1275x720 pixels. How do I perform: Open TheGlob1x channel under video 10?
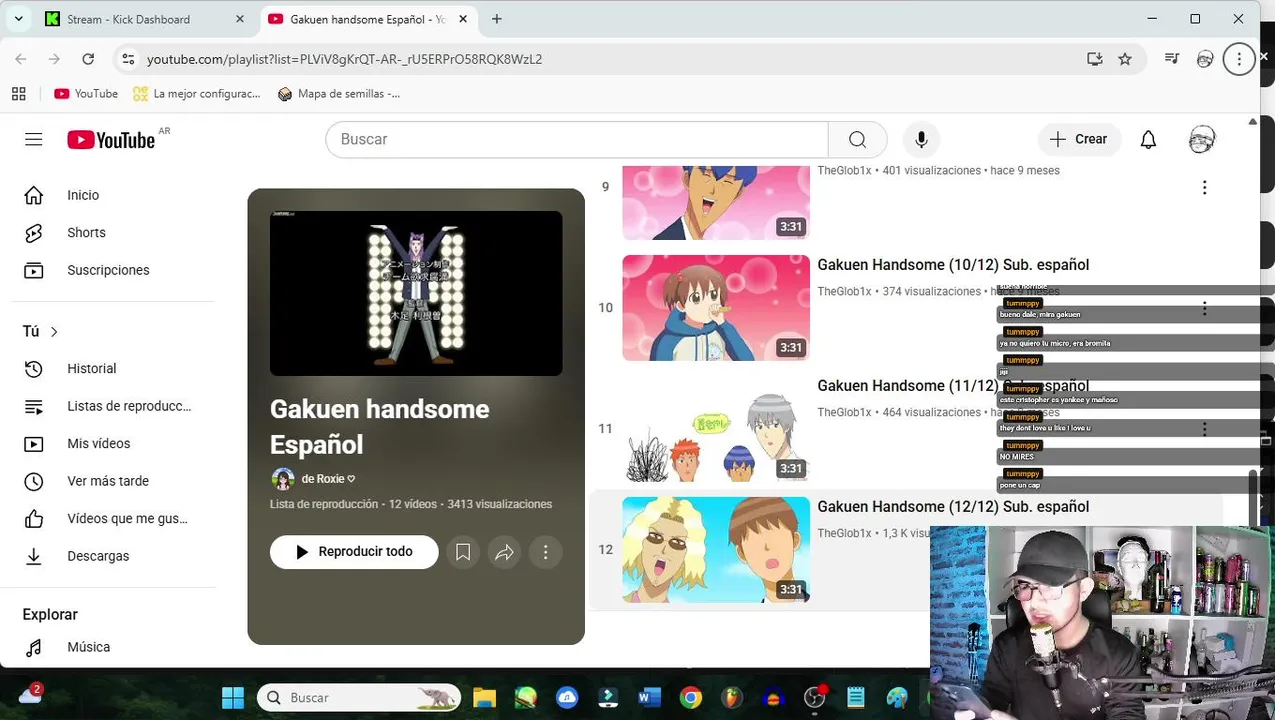click(844, 292)
